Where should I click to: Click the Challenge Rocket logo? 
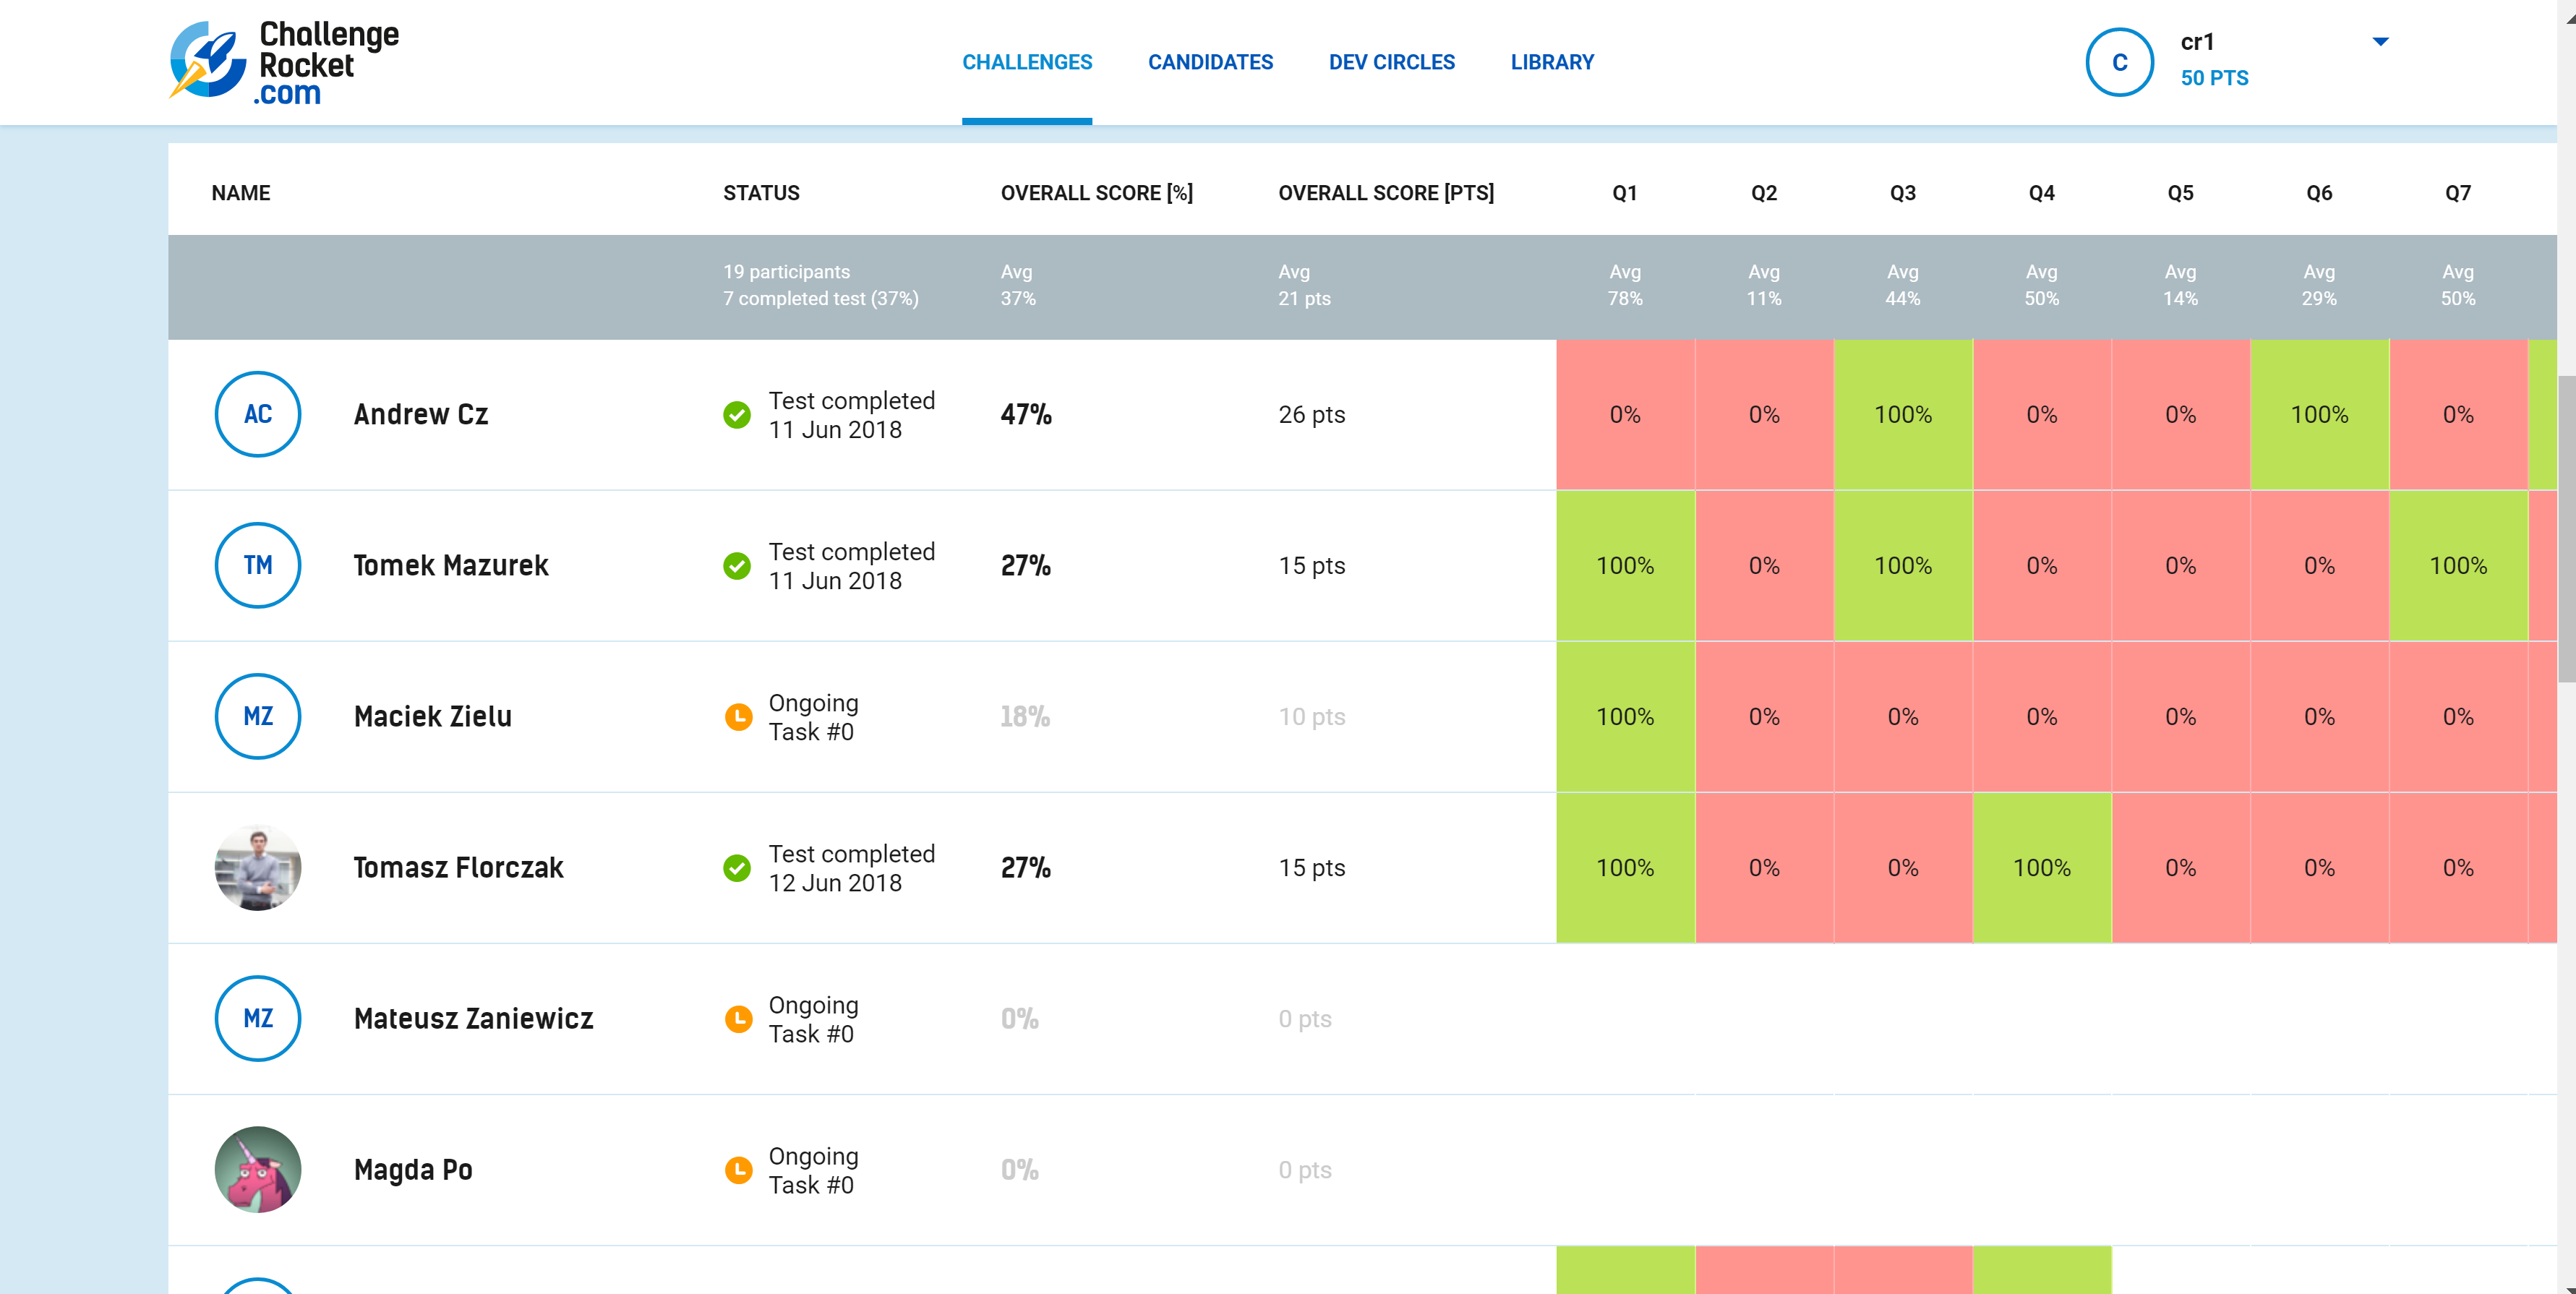pos(284,62)
